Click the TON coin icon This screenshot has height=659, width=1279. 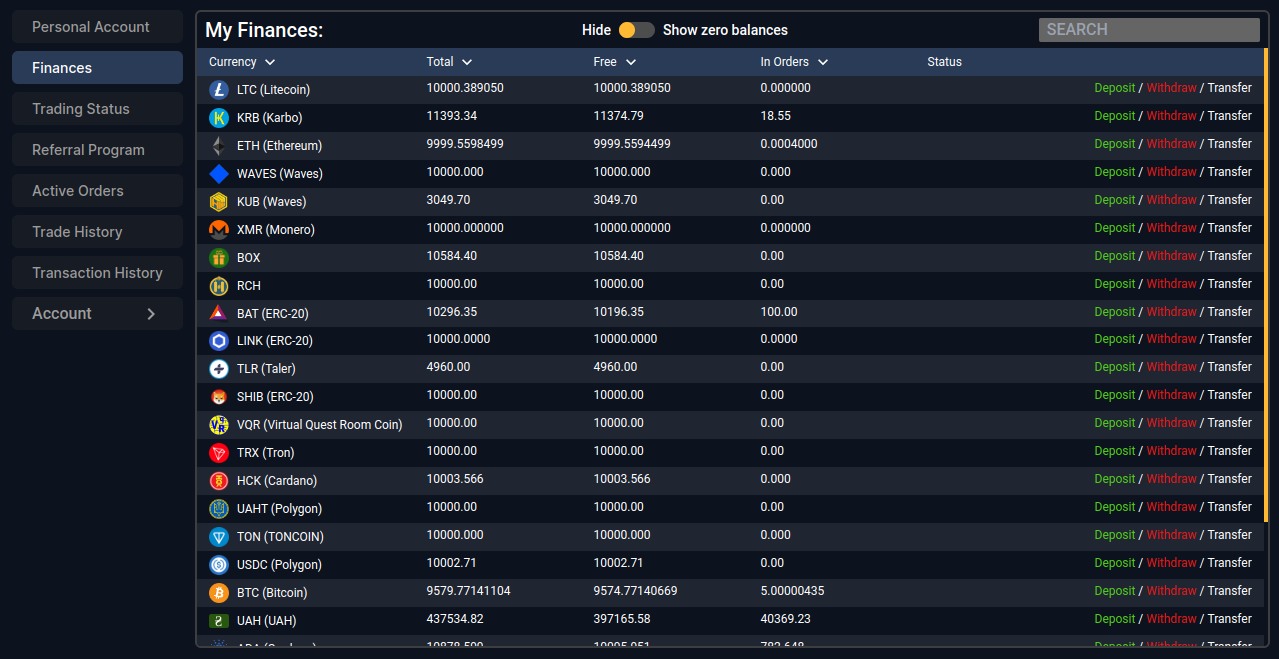coord(219,537)
